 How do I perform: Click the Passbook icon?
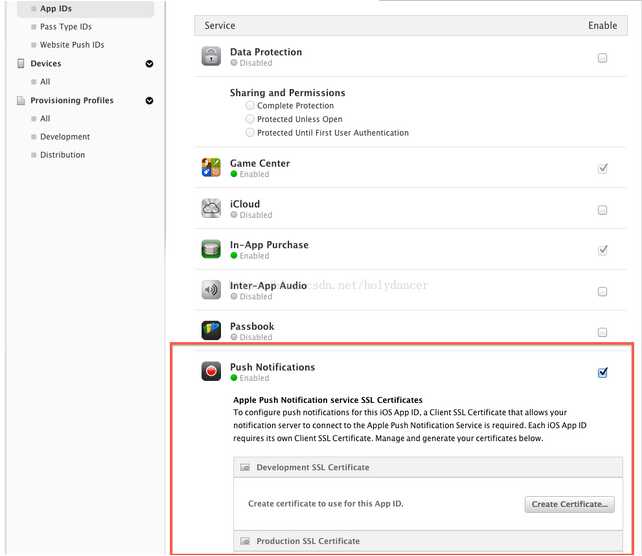coord(211,330)
